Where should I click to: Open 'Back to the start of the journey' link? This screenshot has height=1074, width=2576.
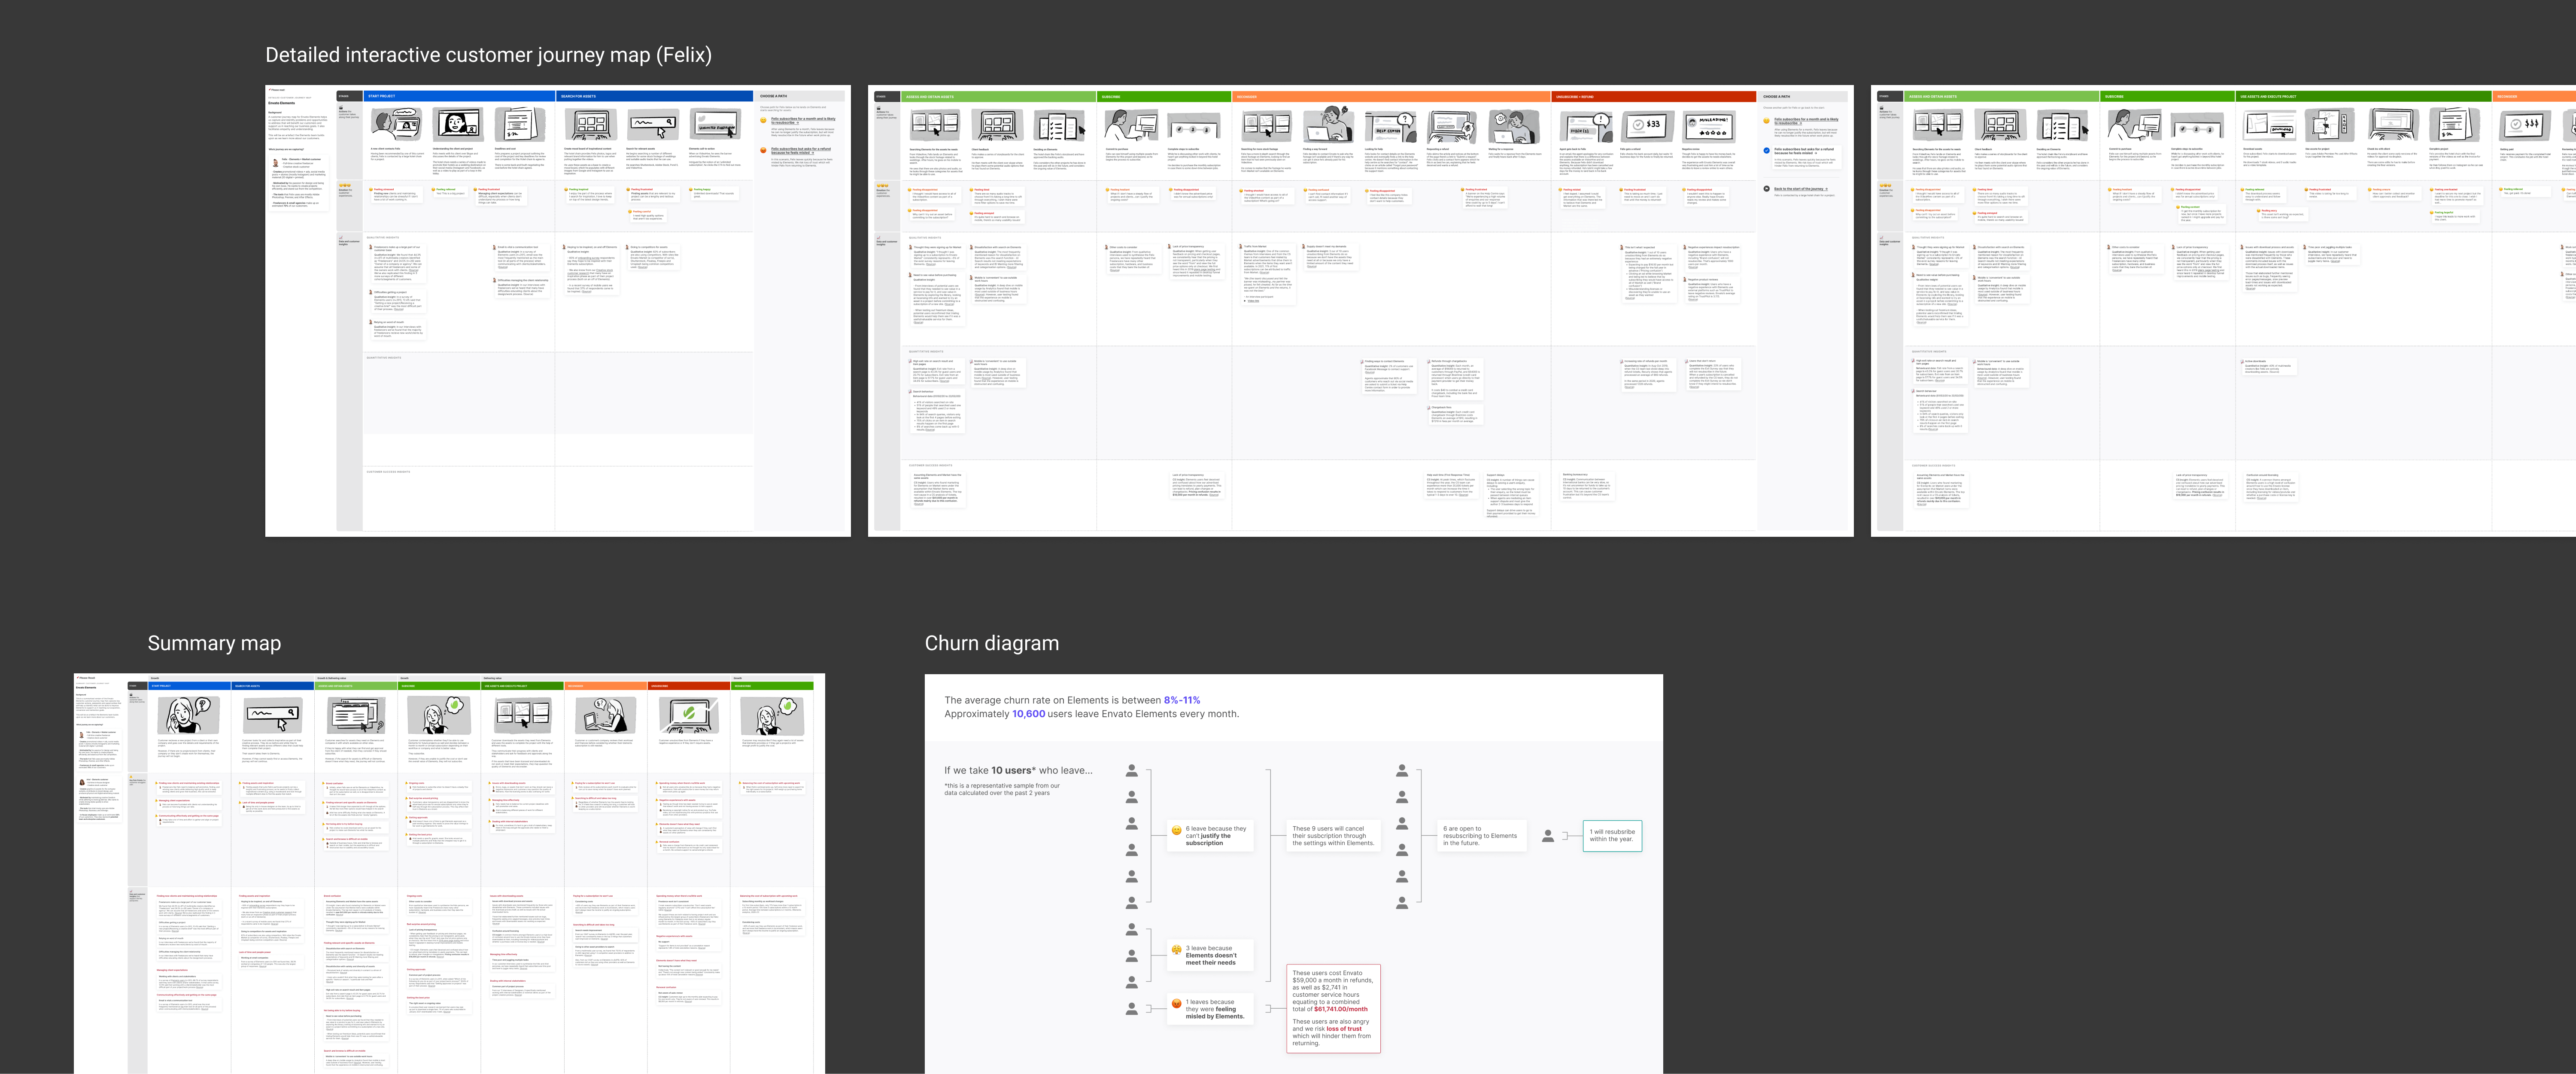pyautogui.click(x=1801, y=189)
